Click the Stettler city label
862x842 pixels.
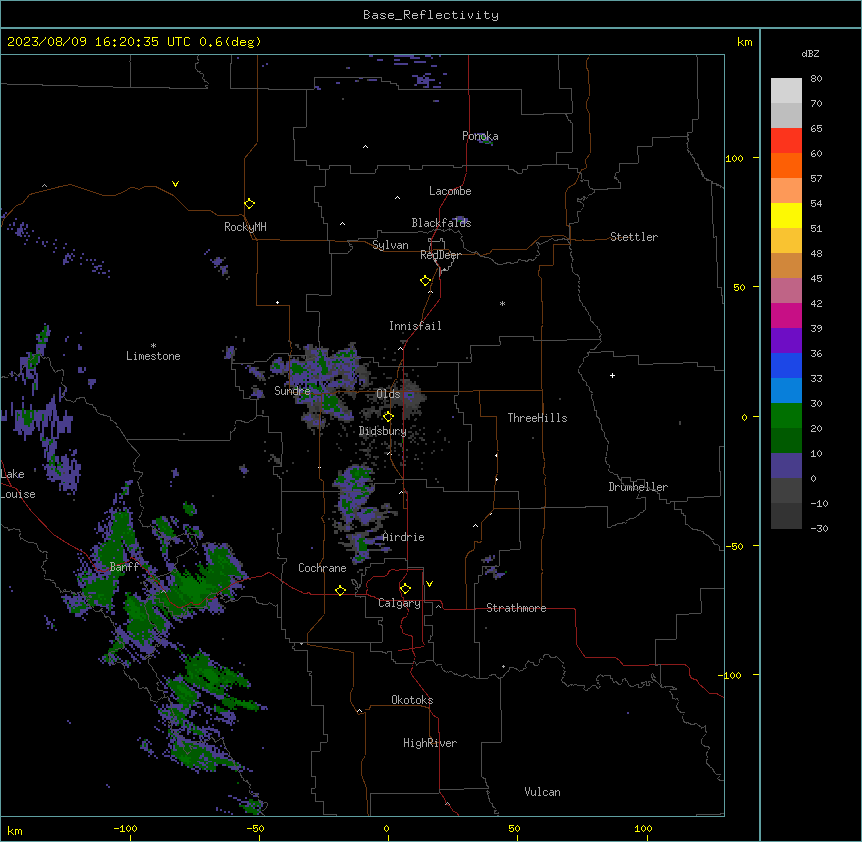click(x=634, y=237)
